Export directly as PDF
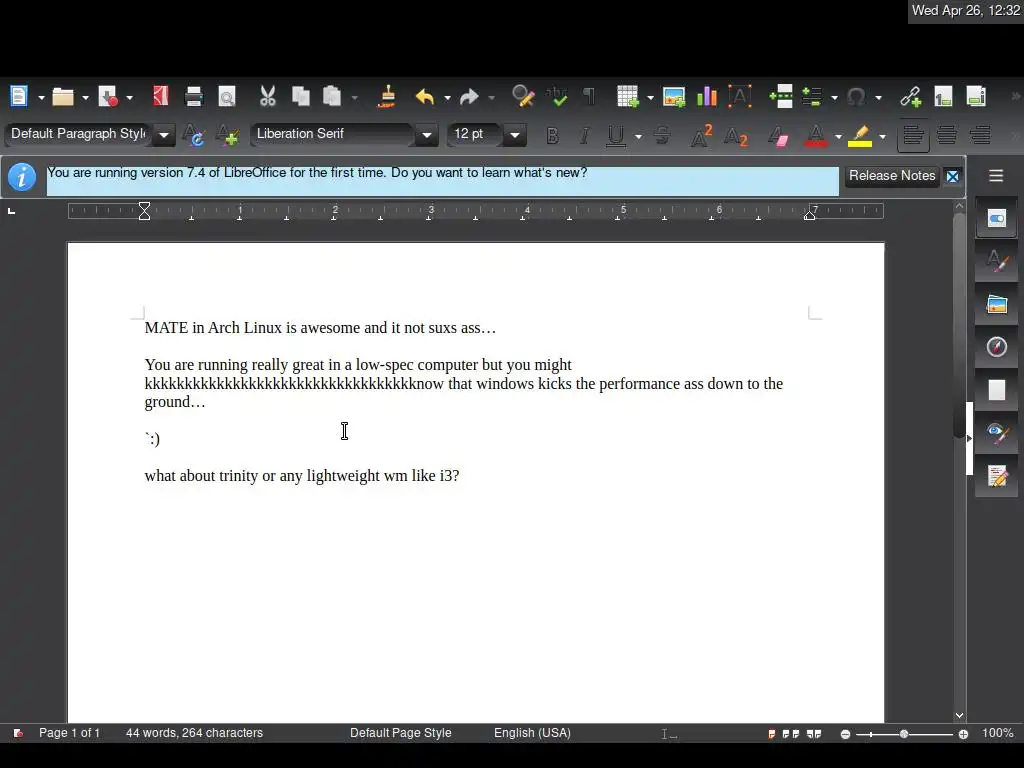The height and width of the screenshot is (768, 1024). pyautogui.click(x=160, y=97)
